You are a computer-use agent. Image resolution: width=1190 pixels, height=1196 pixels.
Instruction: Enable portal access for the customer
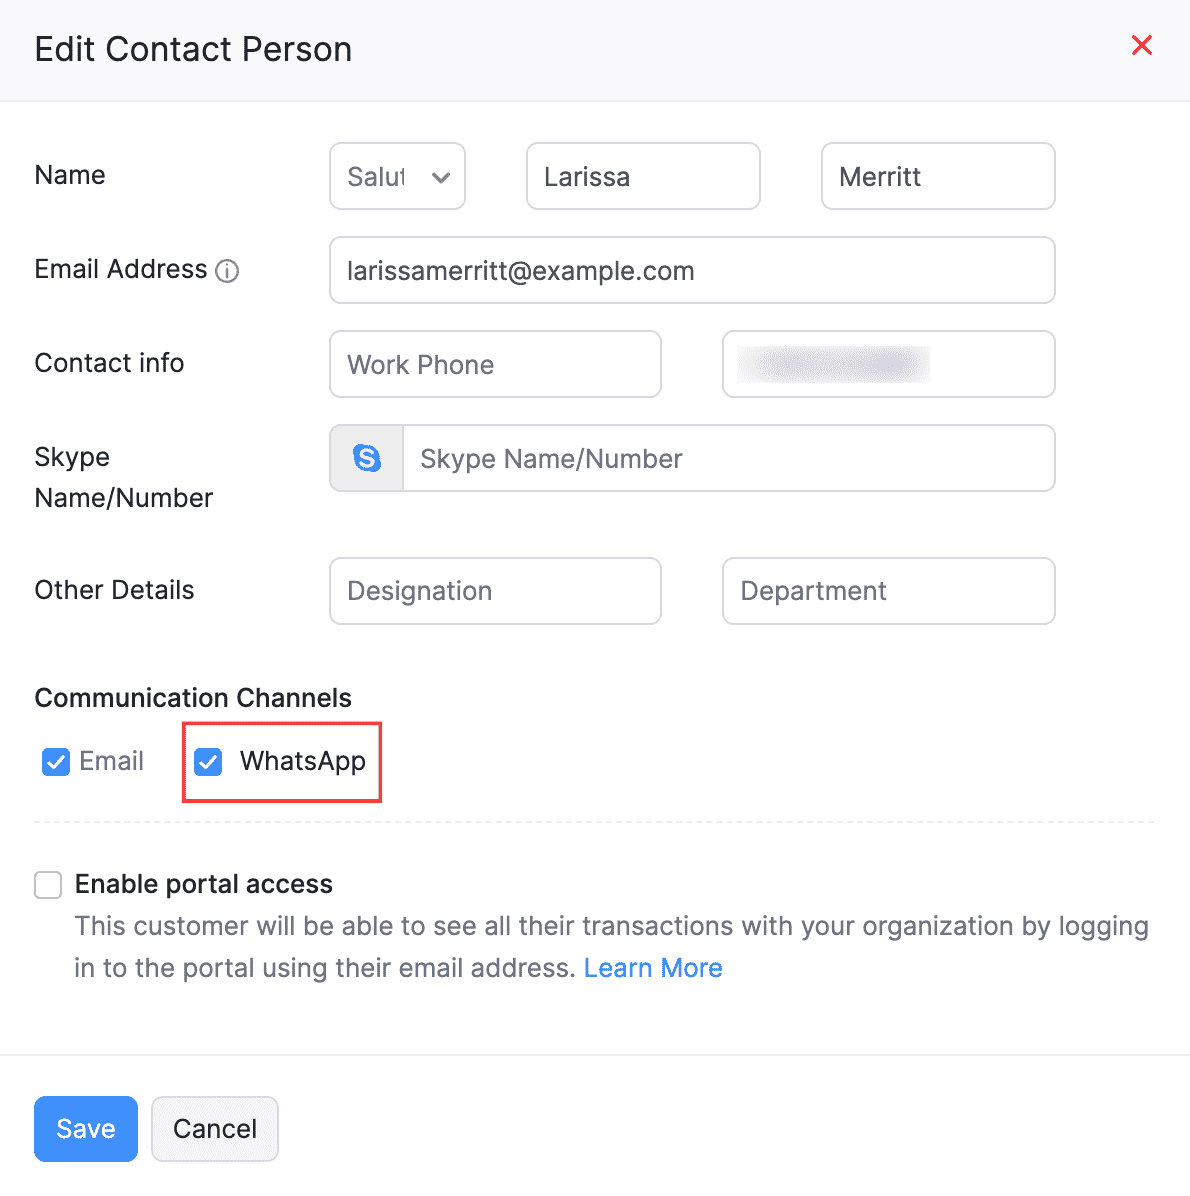pyautogui.click(x=47, y=884)
